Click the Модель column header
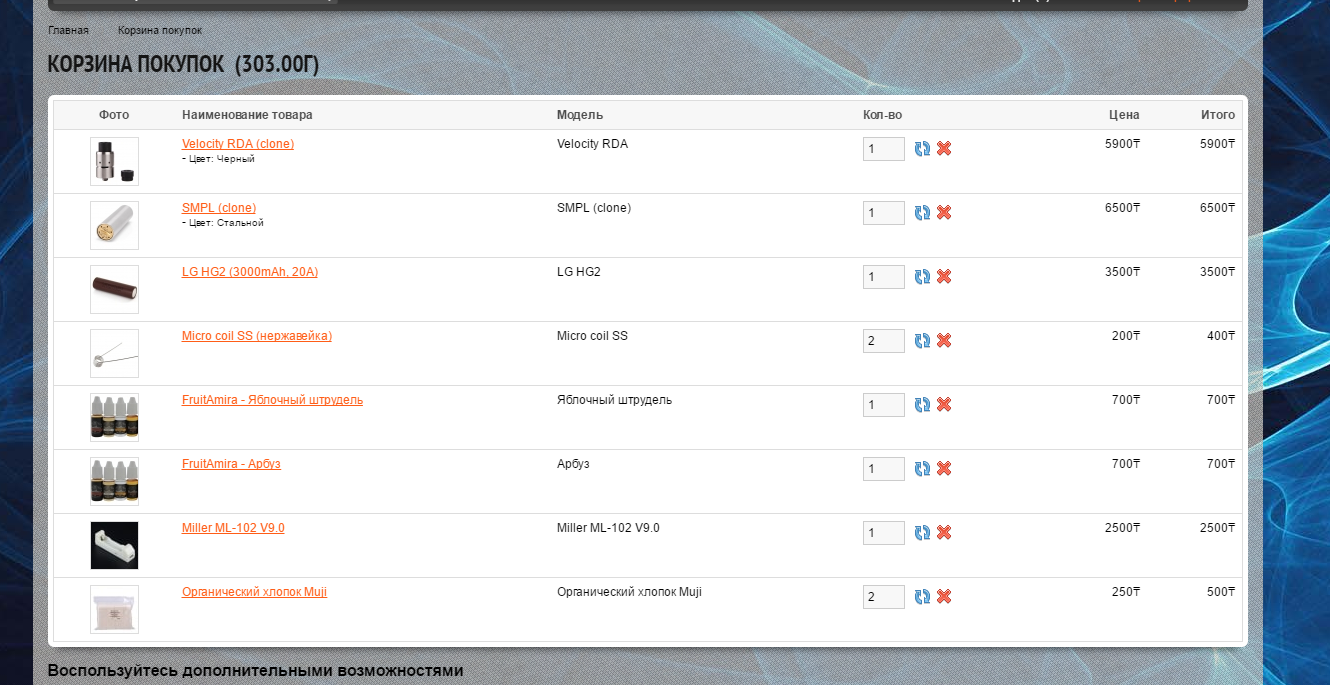The image size is (1330, 685). pyautogui.click(x=580, y=115)
